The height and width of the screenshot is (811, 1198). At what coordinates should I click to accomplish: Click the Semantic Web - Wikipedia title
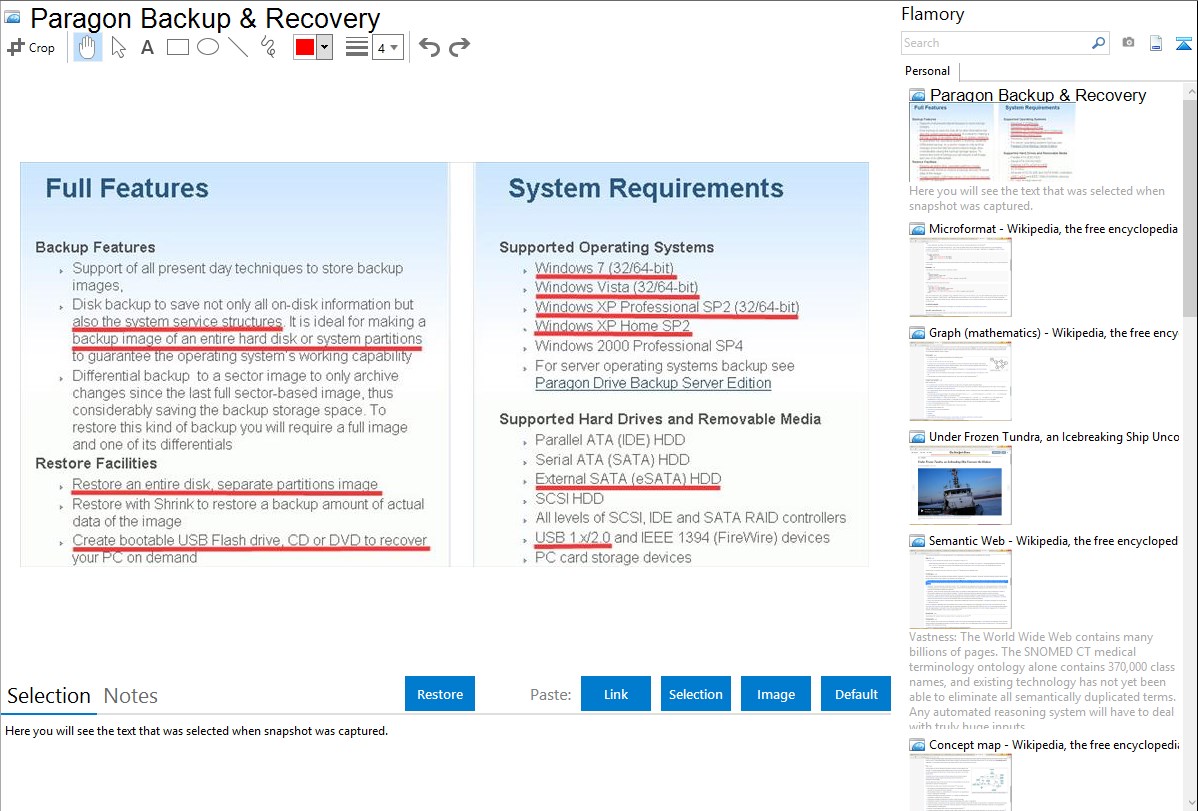click(x=1053, y=540)
